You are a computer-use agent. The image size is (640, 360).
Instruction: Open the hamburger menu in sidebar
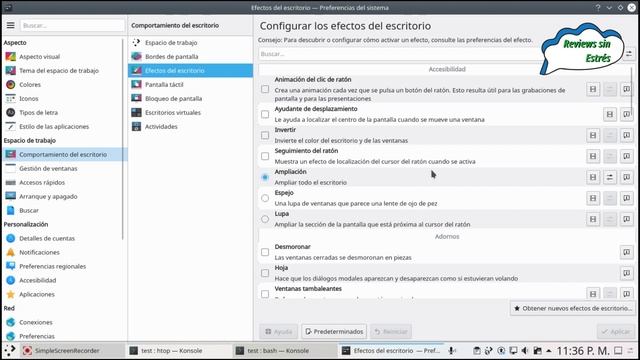(11, 25)
